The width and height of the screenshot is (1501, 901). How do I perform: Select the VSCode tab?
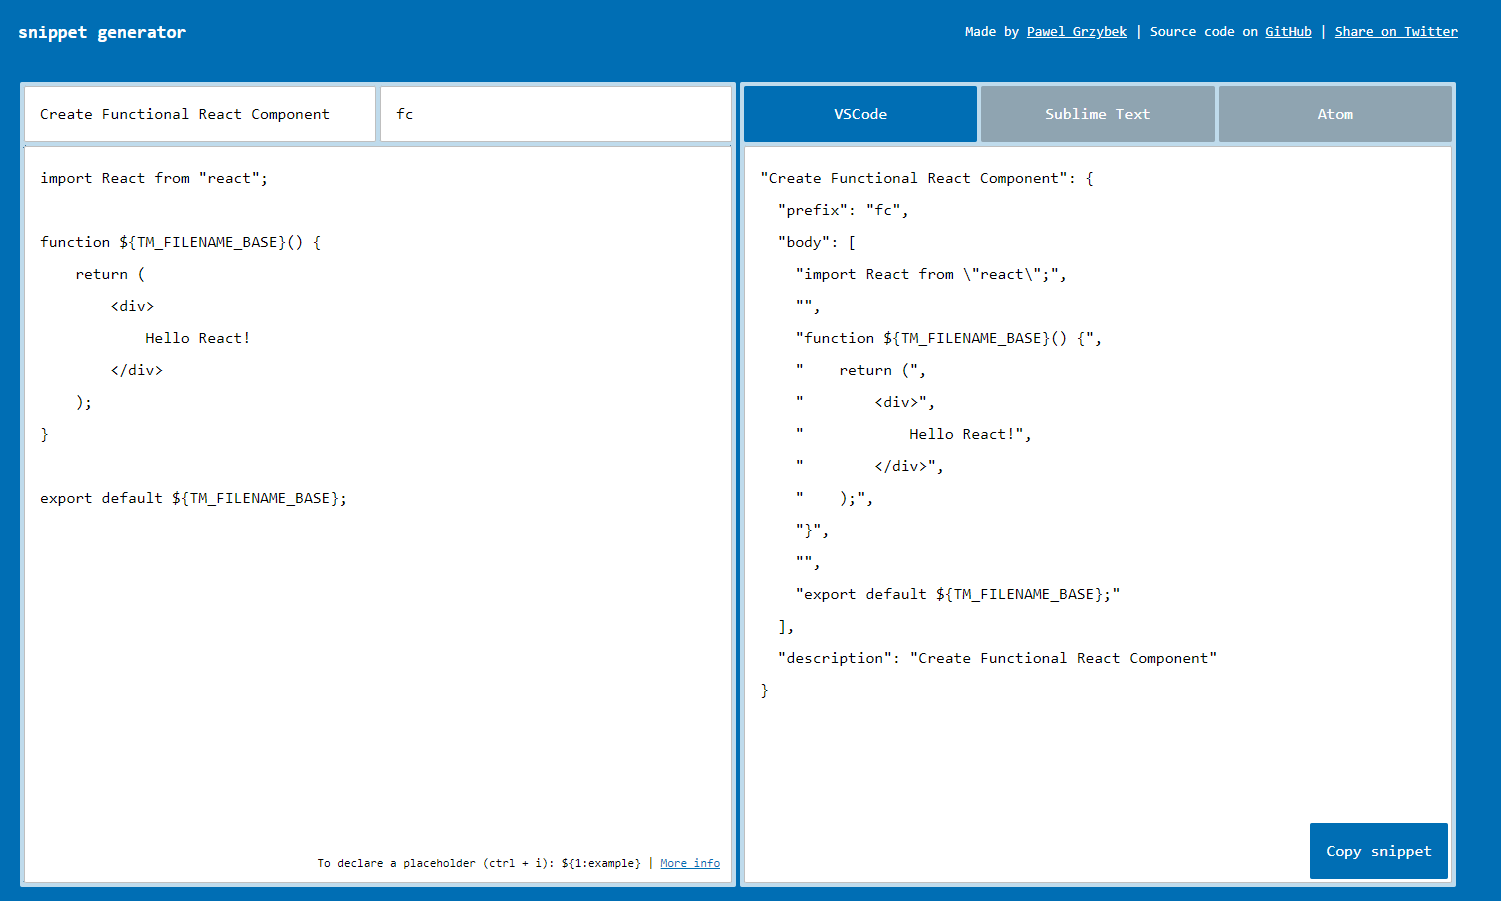point(860,114)
